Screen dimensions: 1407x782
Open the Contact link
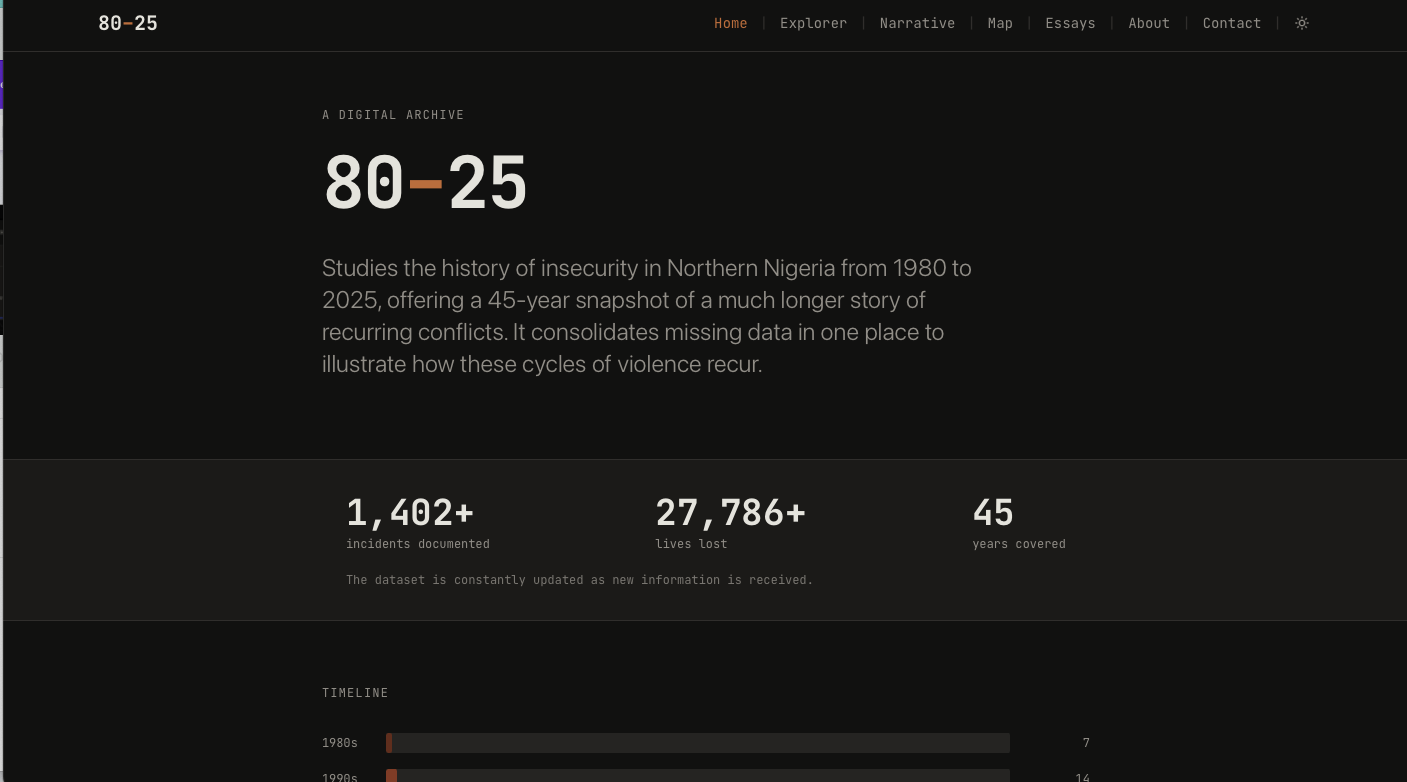click(1231, 23)
